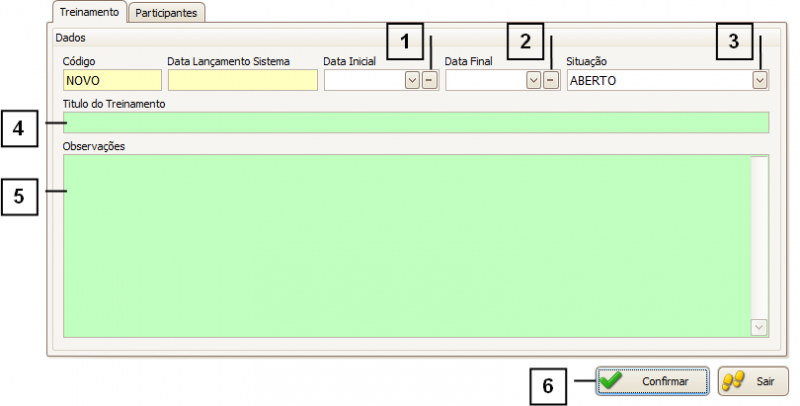Click the yellow footprints icon on Sair

point(732,381)
